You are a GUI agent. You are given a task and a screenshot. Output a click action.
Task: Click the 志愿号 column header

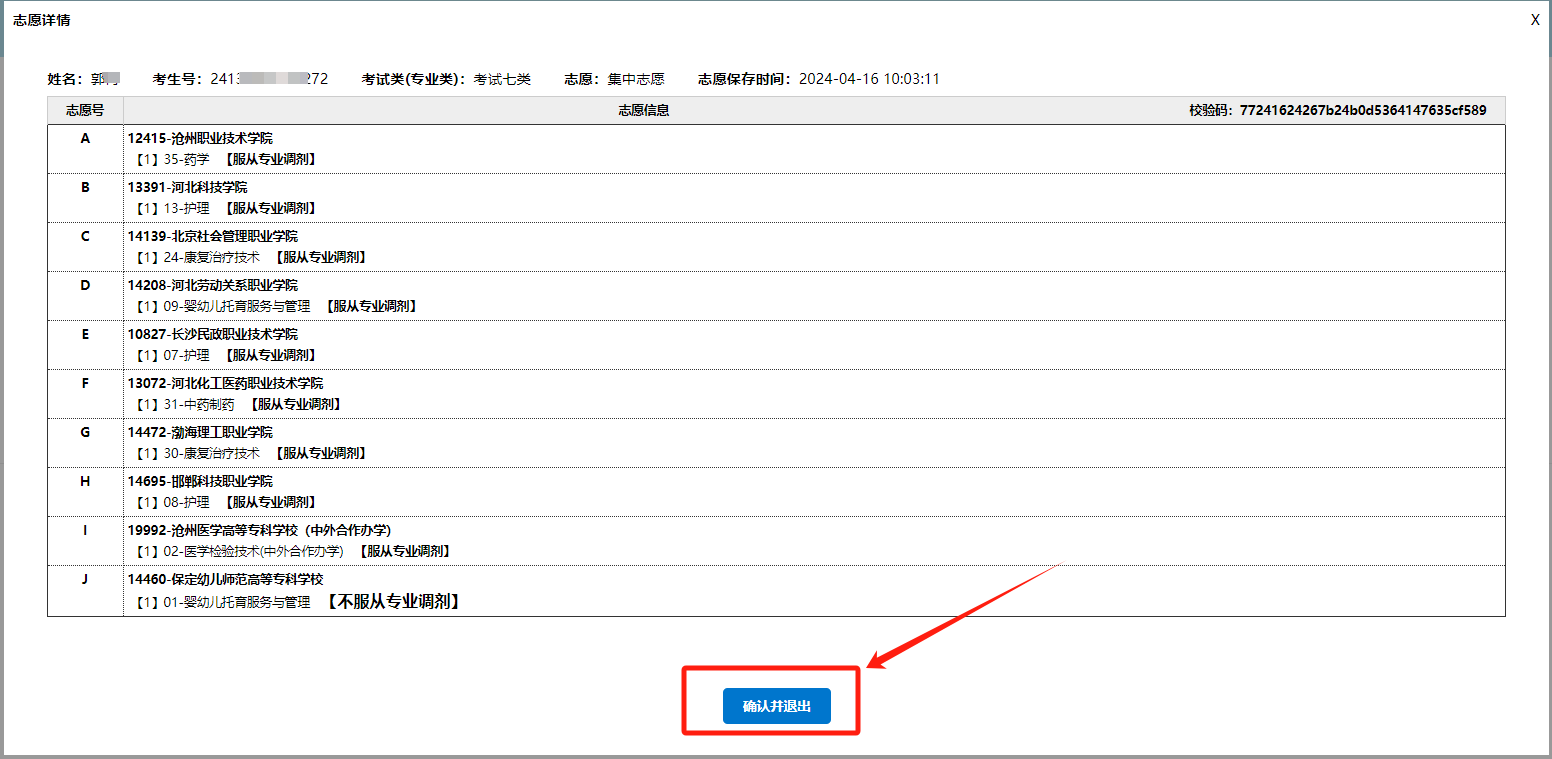(x=85, y=110)
